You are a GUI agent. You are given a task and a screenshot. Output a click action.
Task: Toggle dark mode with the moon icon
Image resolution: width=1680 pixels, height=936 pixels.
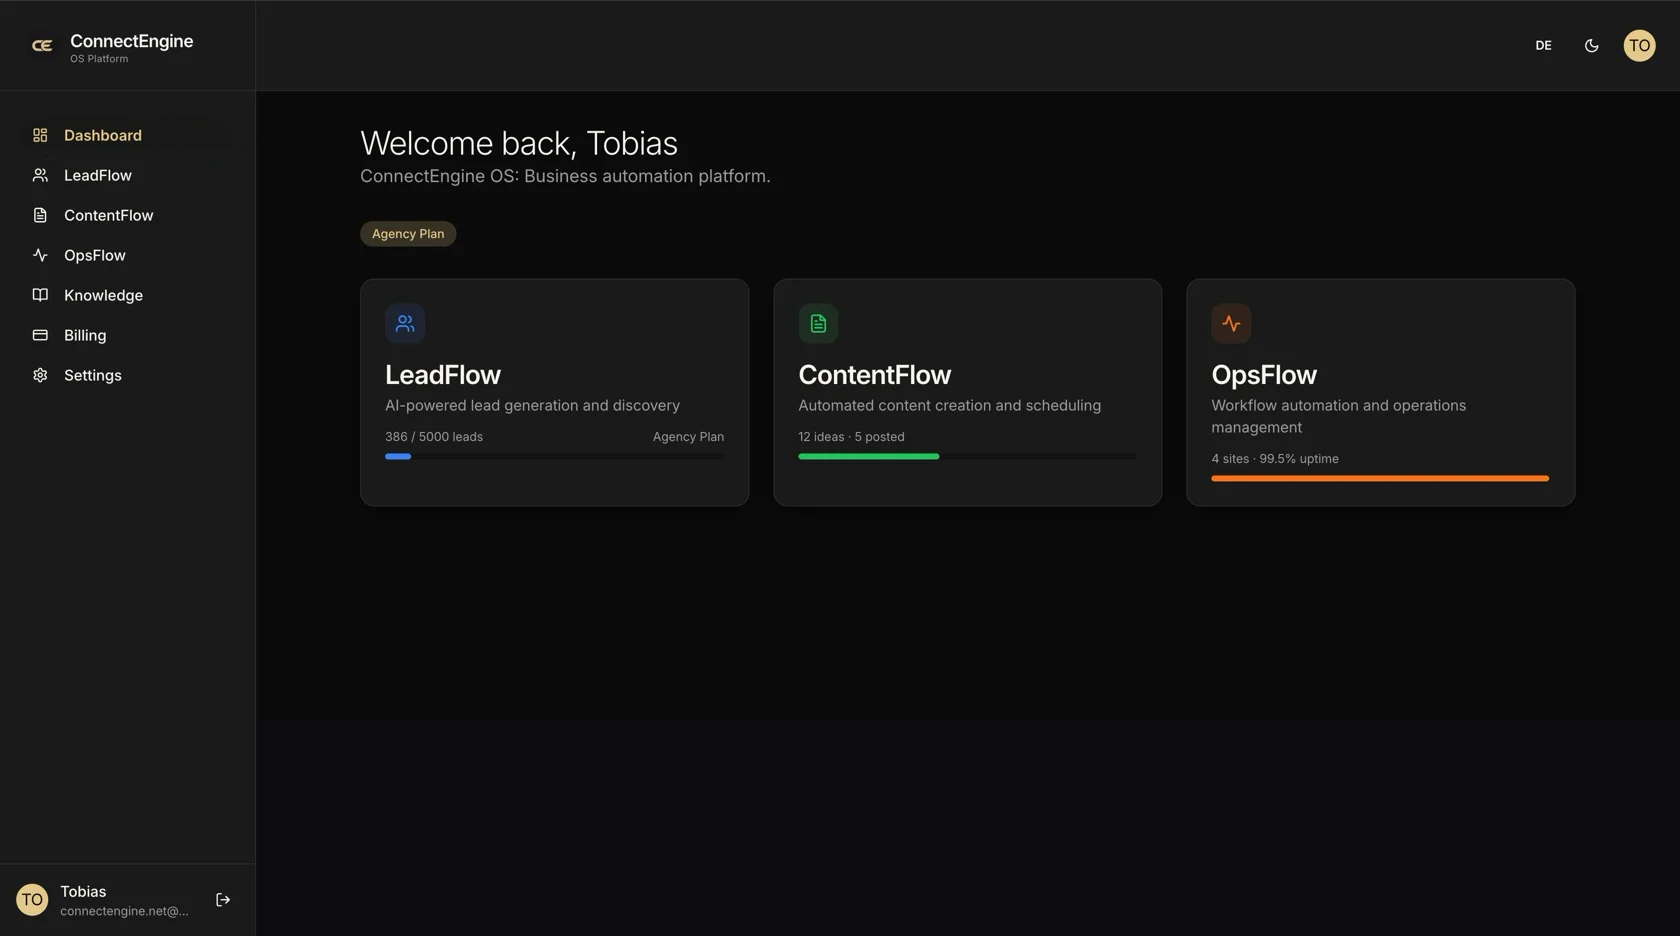click(1591, 46)
